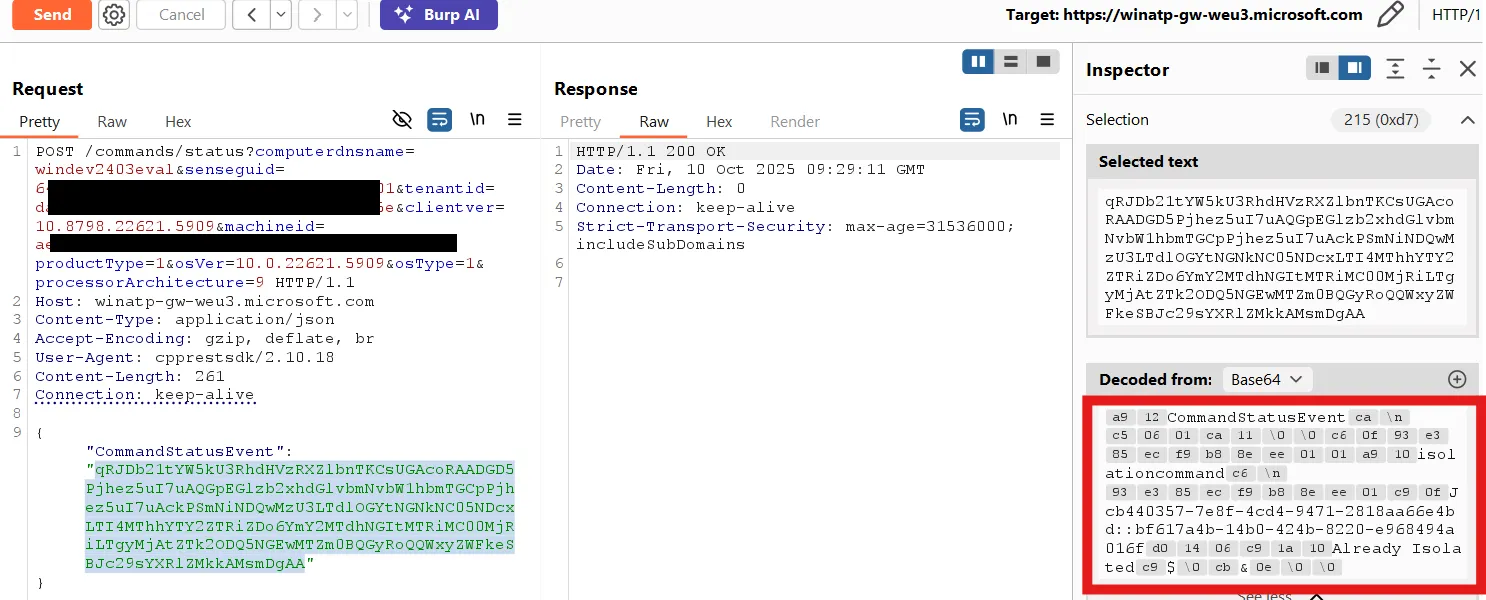Viewport: 1486px width, 600px height.
Task: Toggle word wrap icon in Request panel
Action: pyautogui.click(x=439, y=120)
